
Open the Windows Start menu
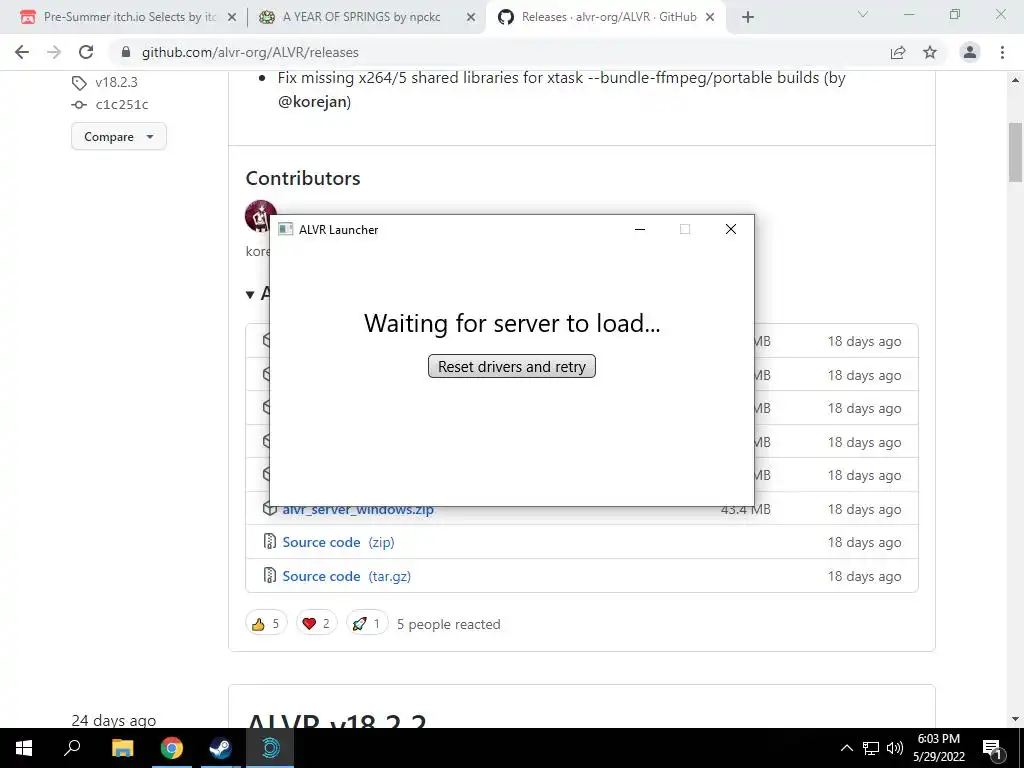click(x=24, y=748)
